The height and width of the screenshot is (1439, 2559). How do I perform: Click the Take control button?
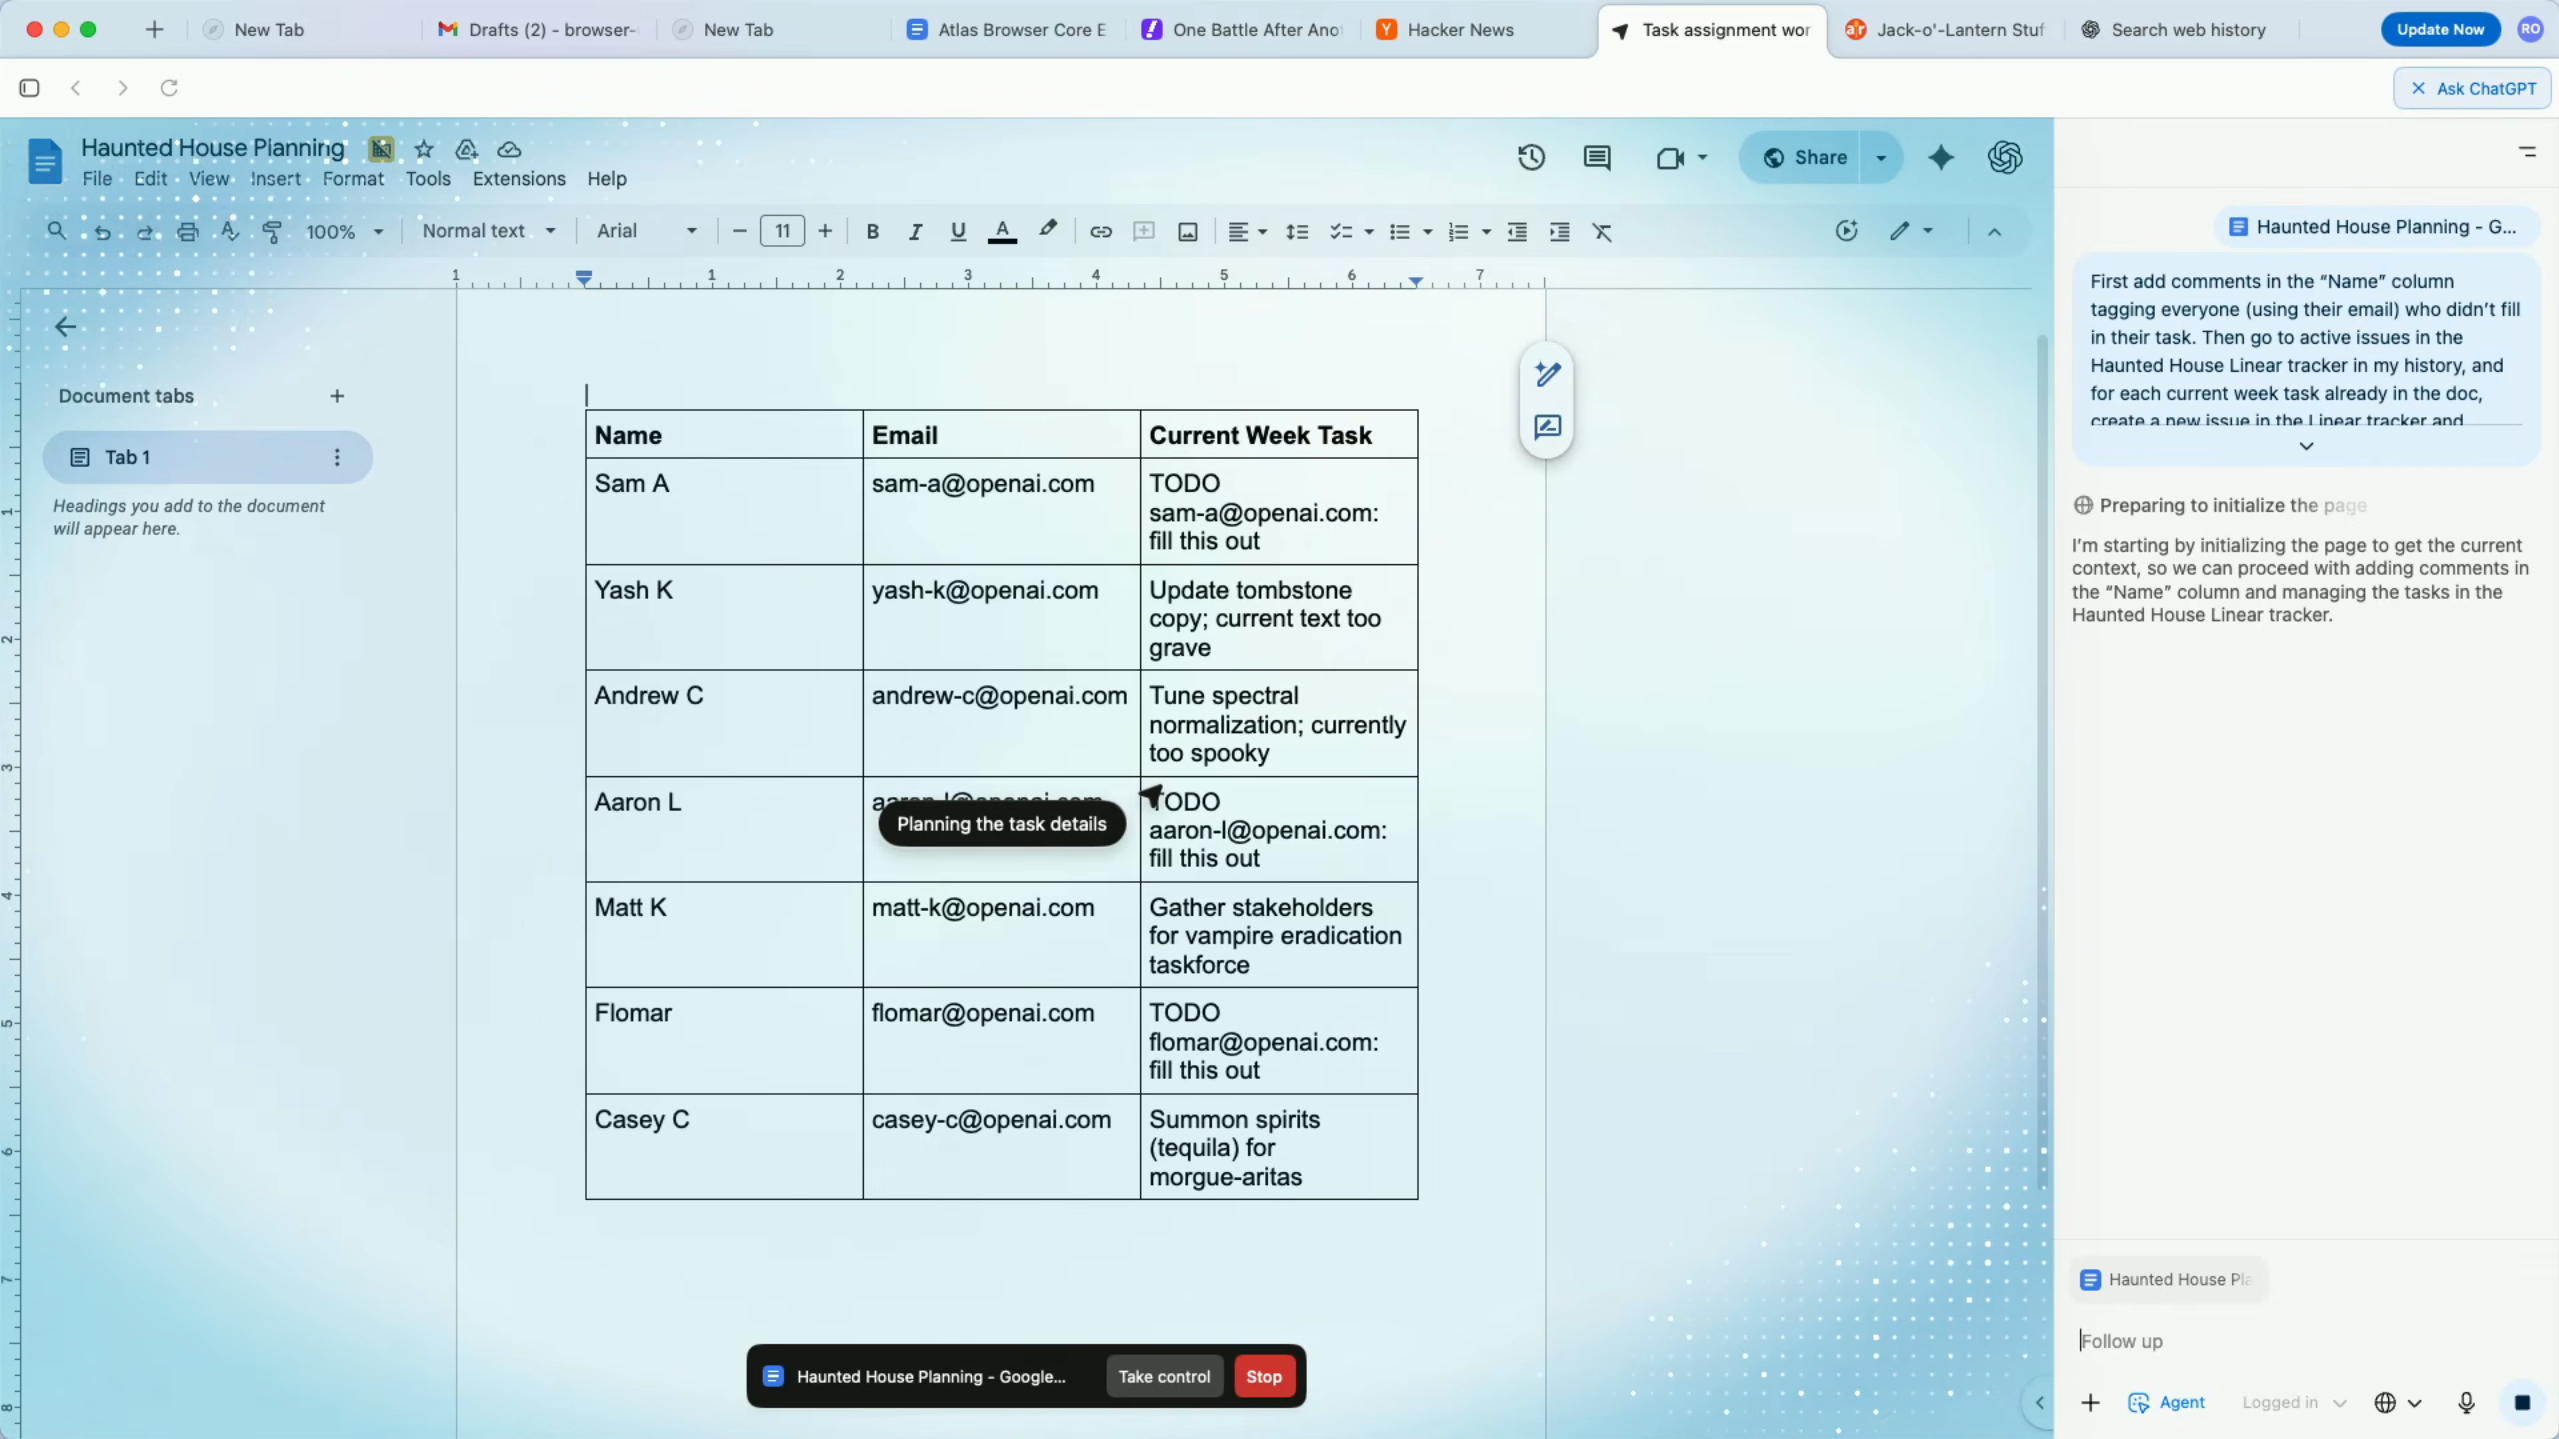click(1163, 1376)
